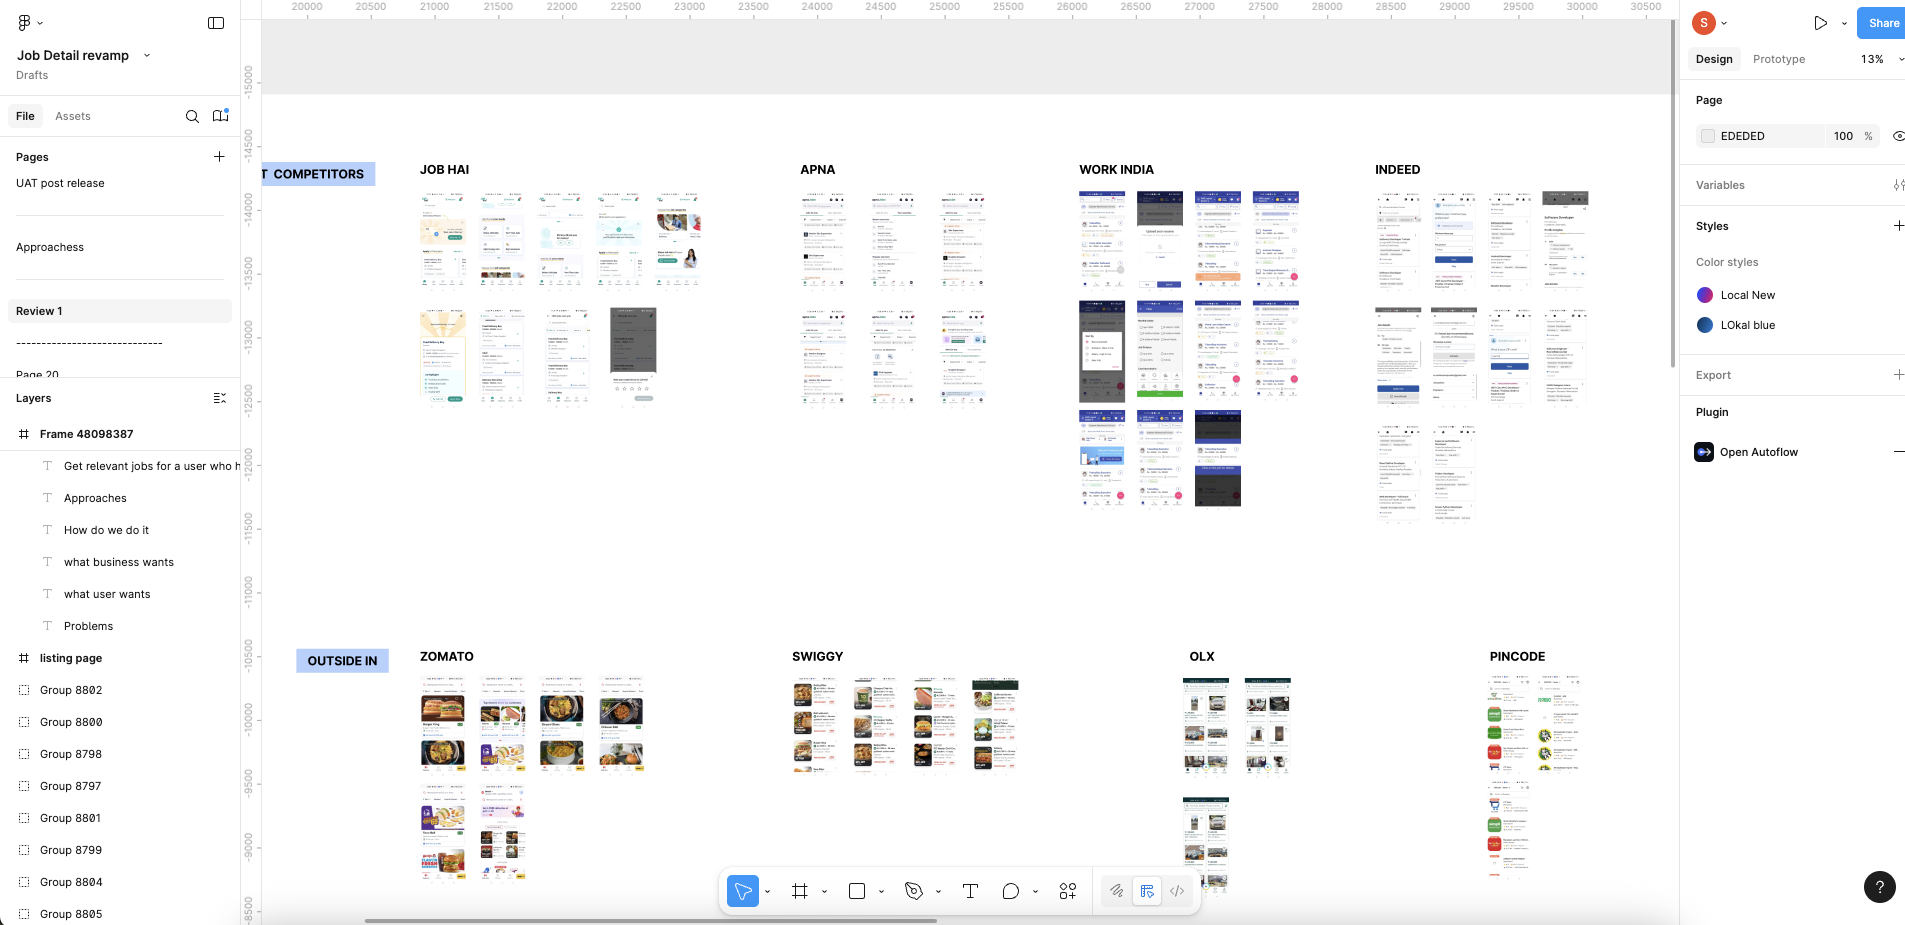This screenshot has height=925, width=1905.
Task: Click the EDEDED page color swatch
Action: click(1708, 136)
